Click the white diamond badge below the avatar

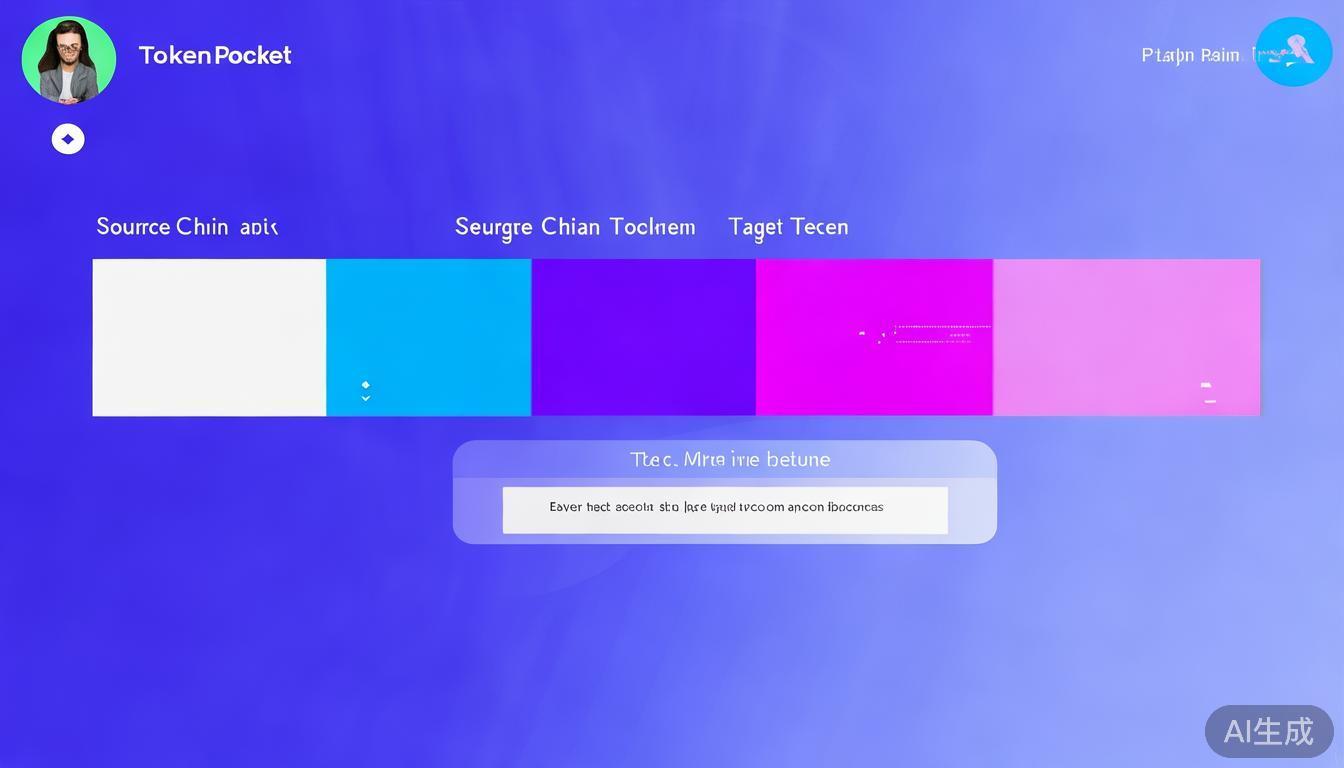point(68,139)
